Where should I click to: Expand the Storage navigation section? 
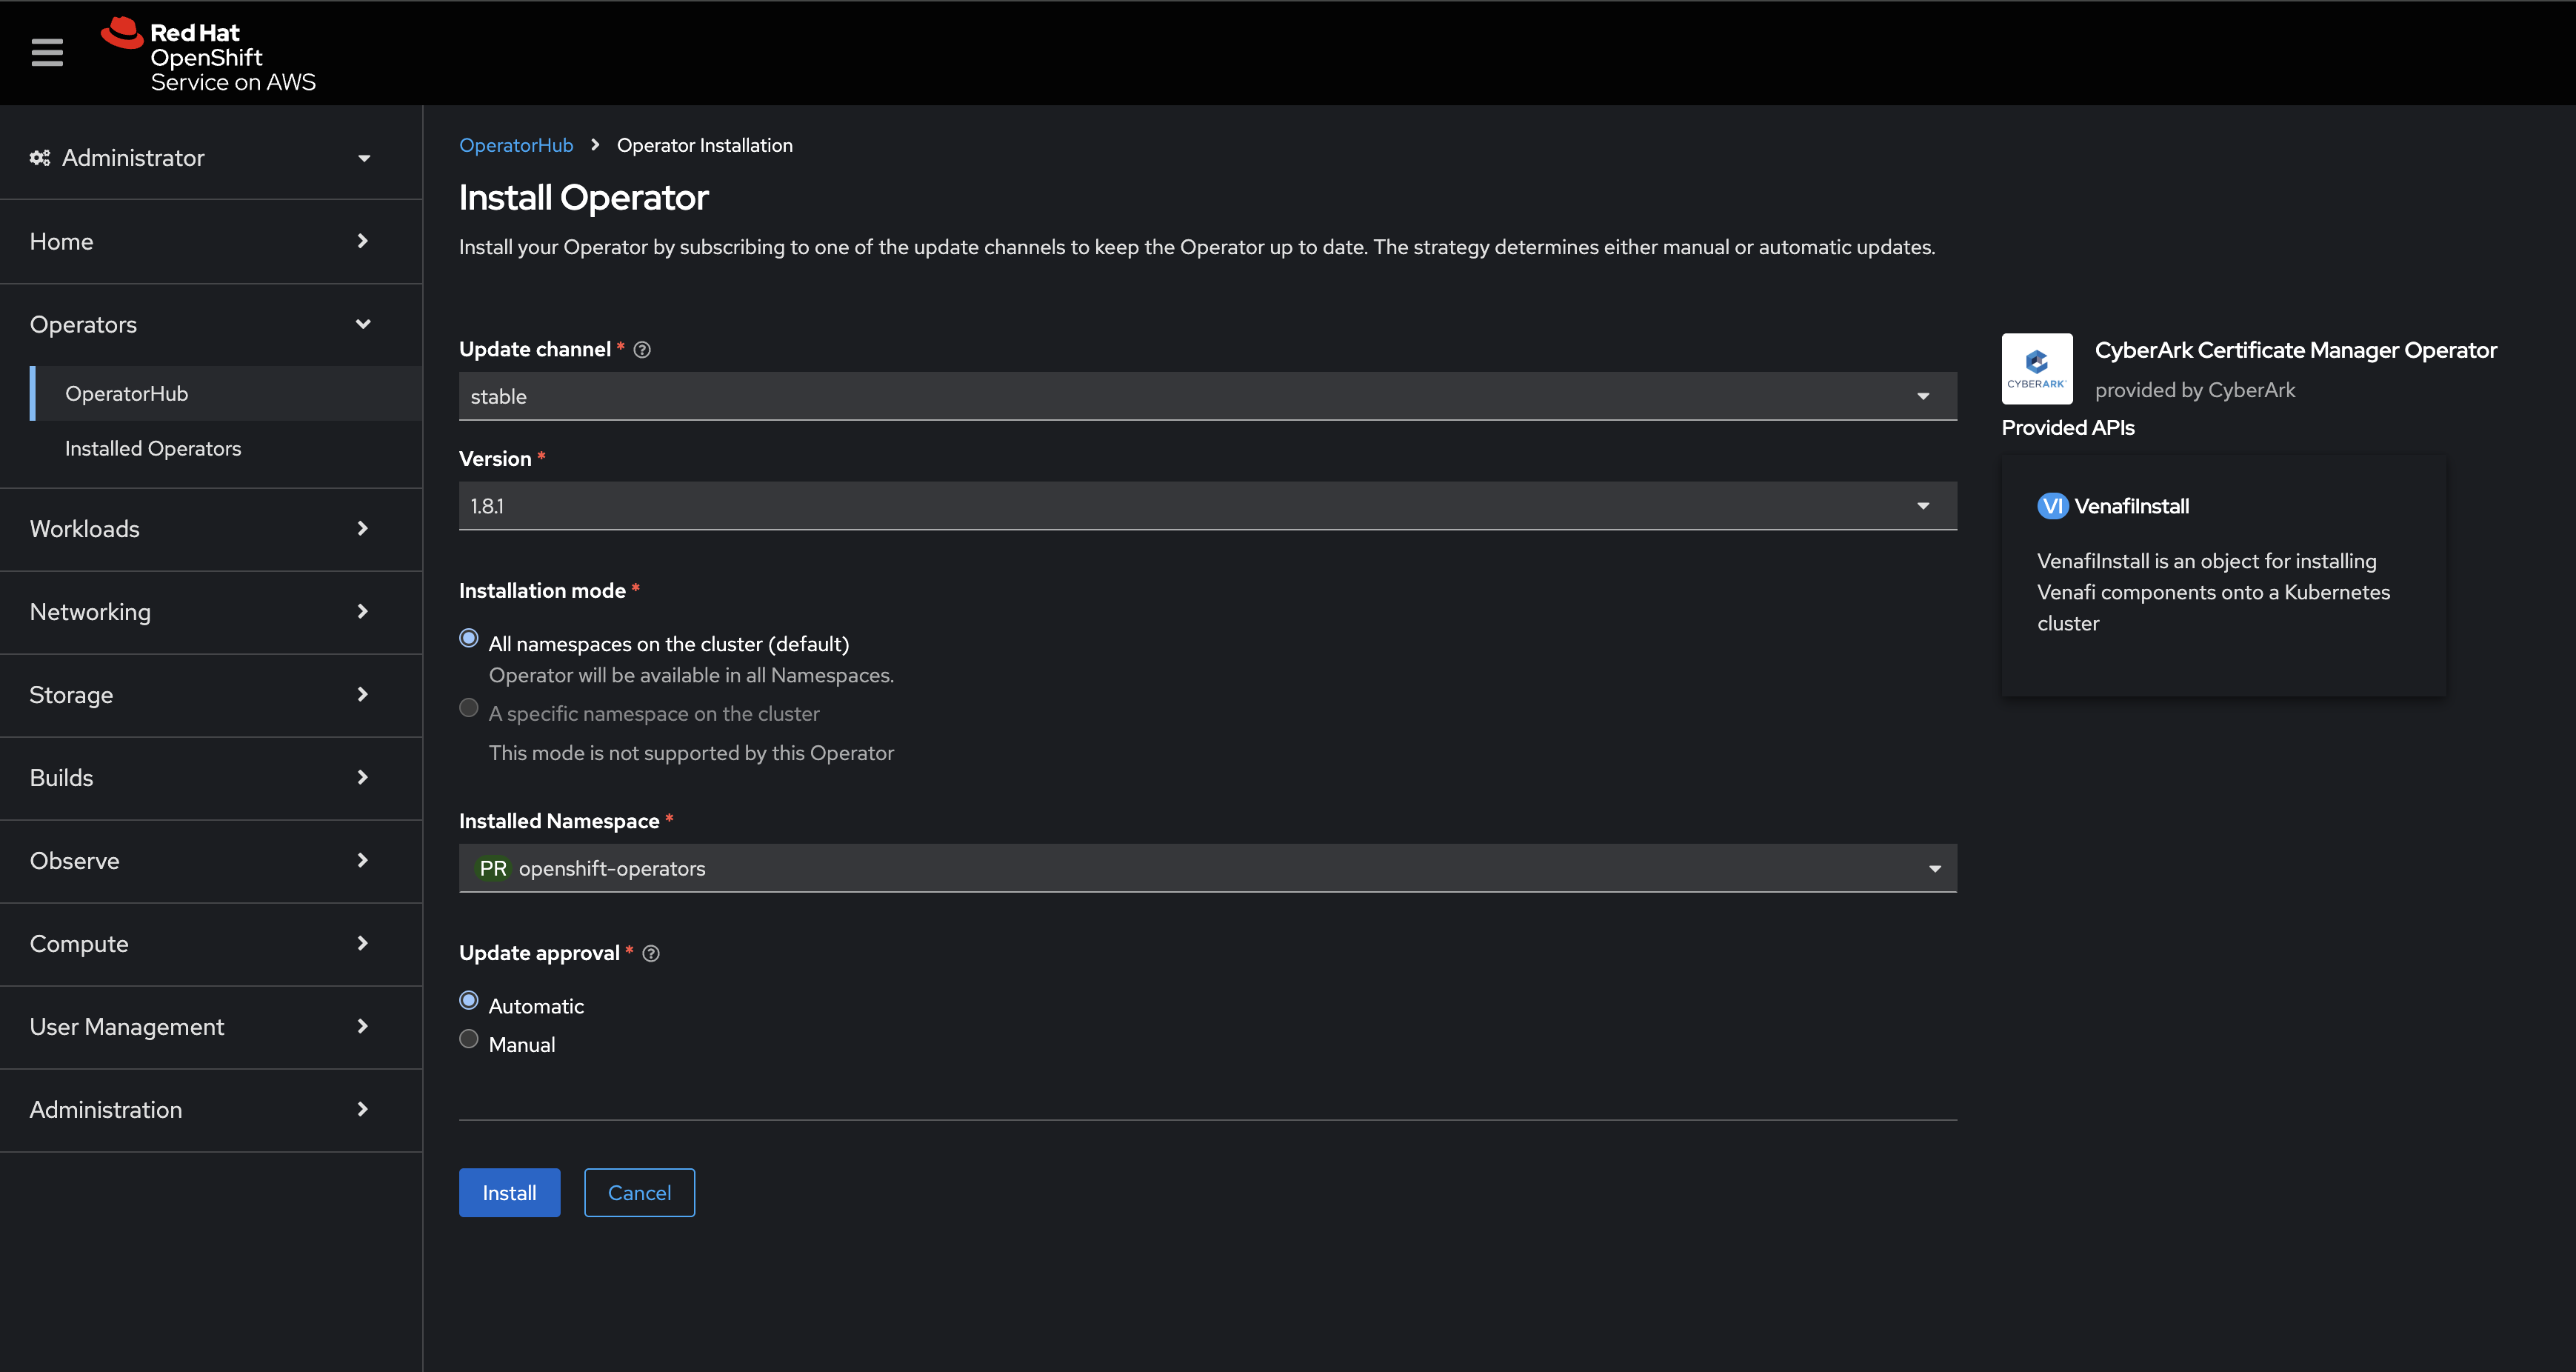(x=211, y=695)
